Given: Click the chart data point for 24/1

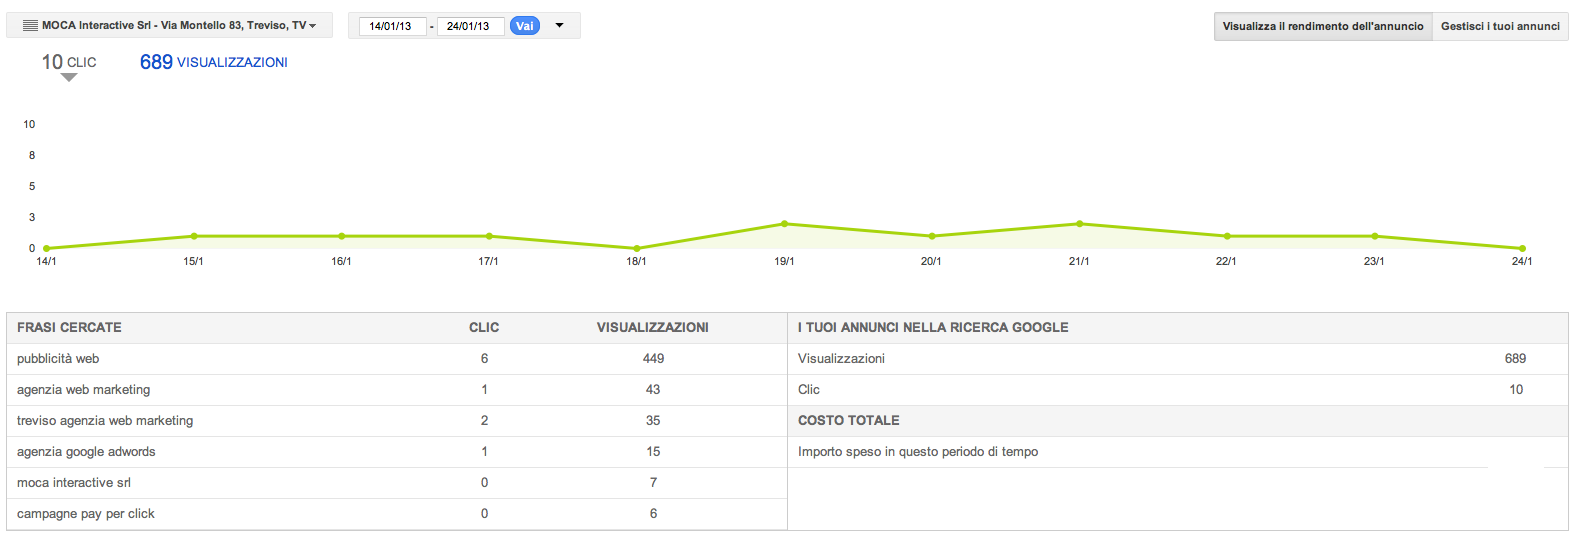Looking at the screenshot, I should (x=1522, y=248).
